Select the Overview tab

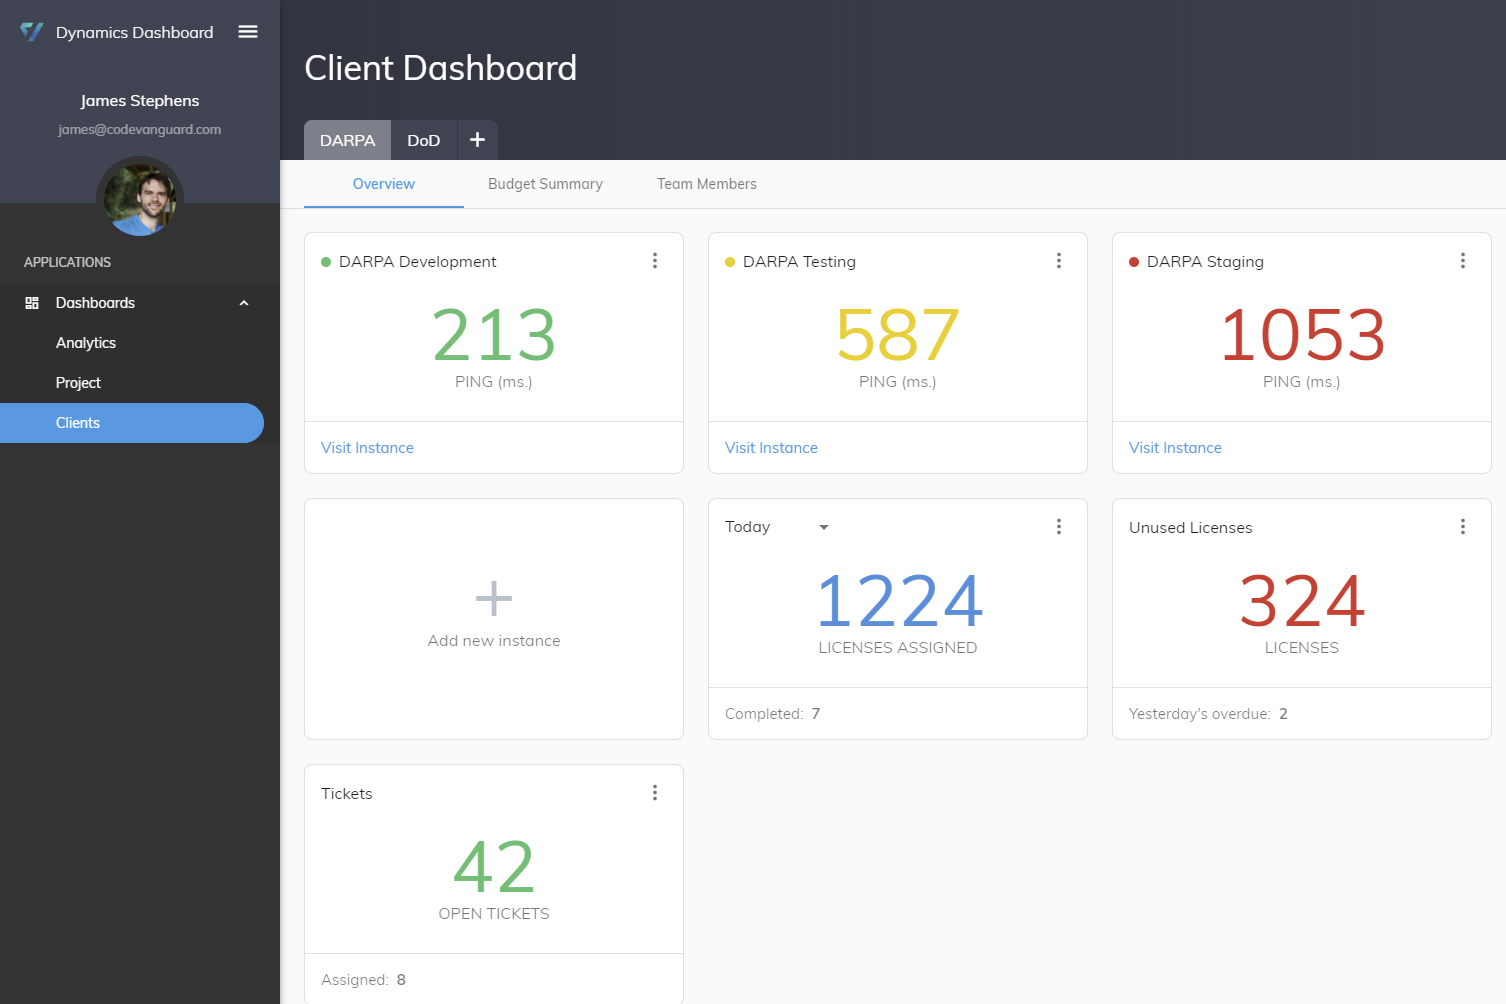coord(384,184)
